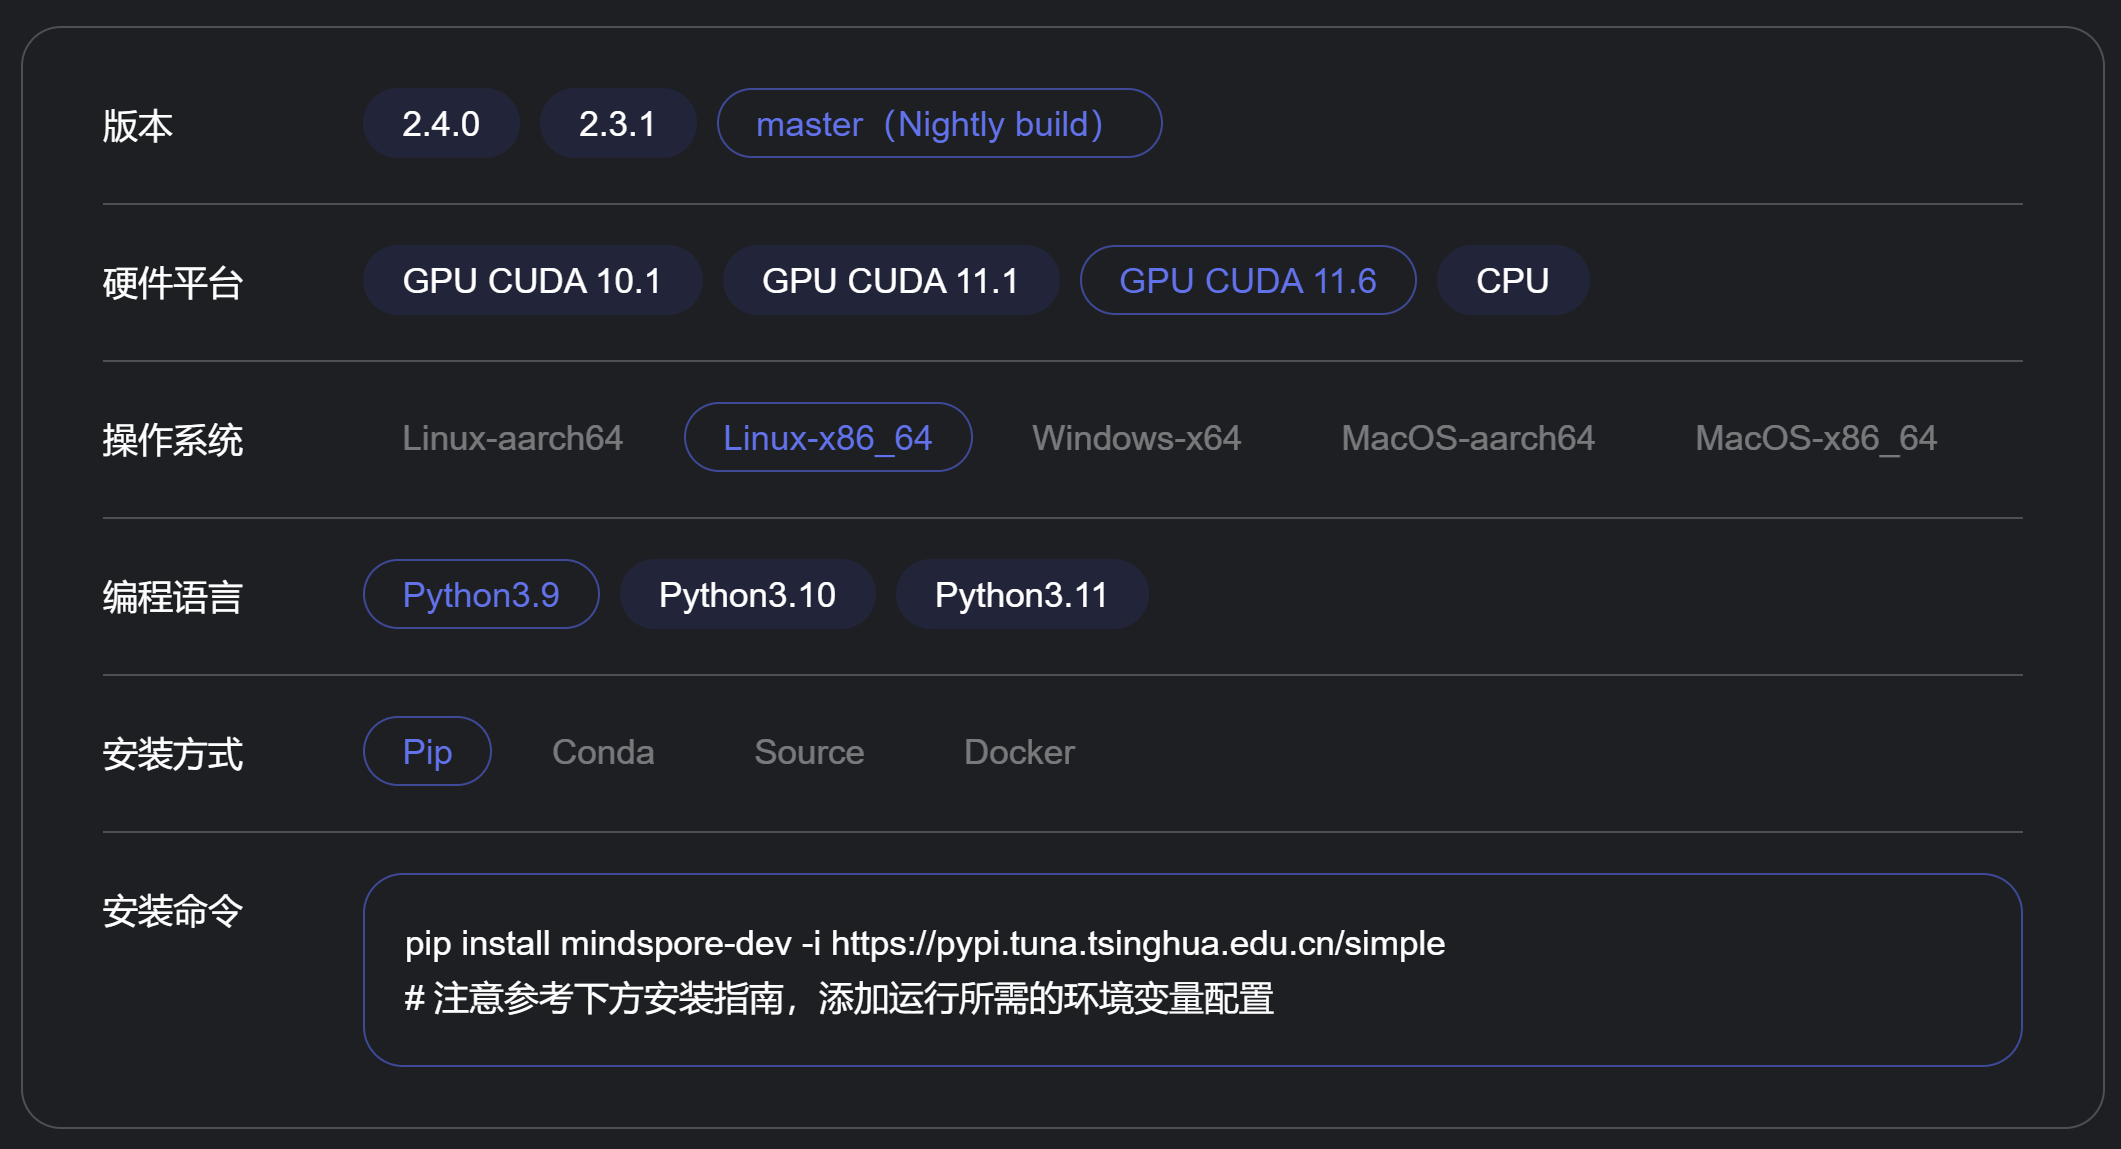Select Python3.10 language option
The image size is (2121, 1149).
point(747,595)
